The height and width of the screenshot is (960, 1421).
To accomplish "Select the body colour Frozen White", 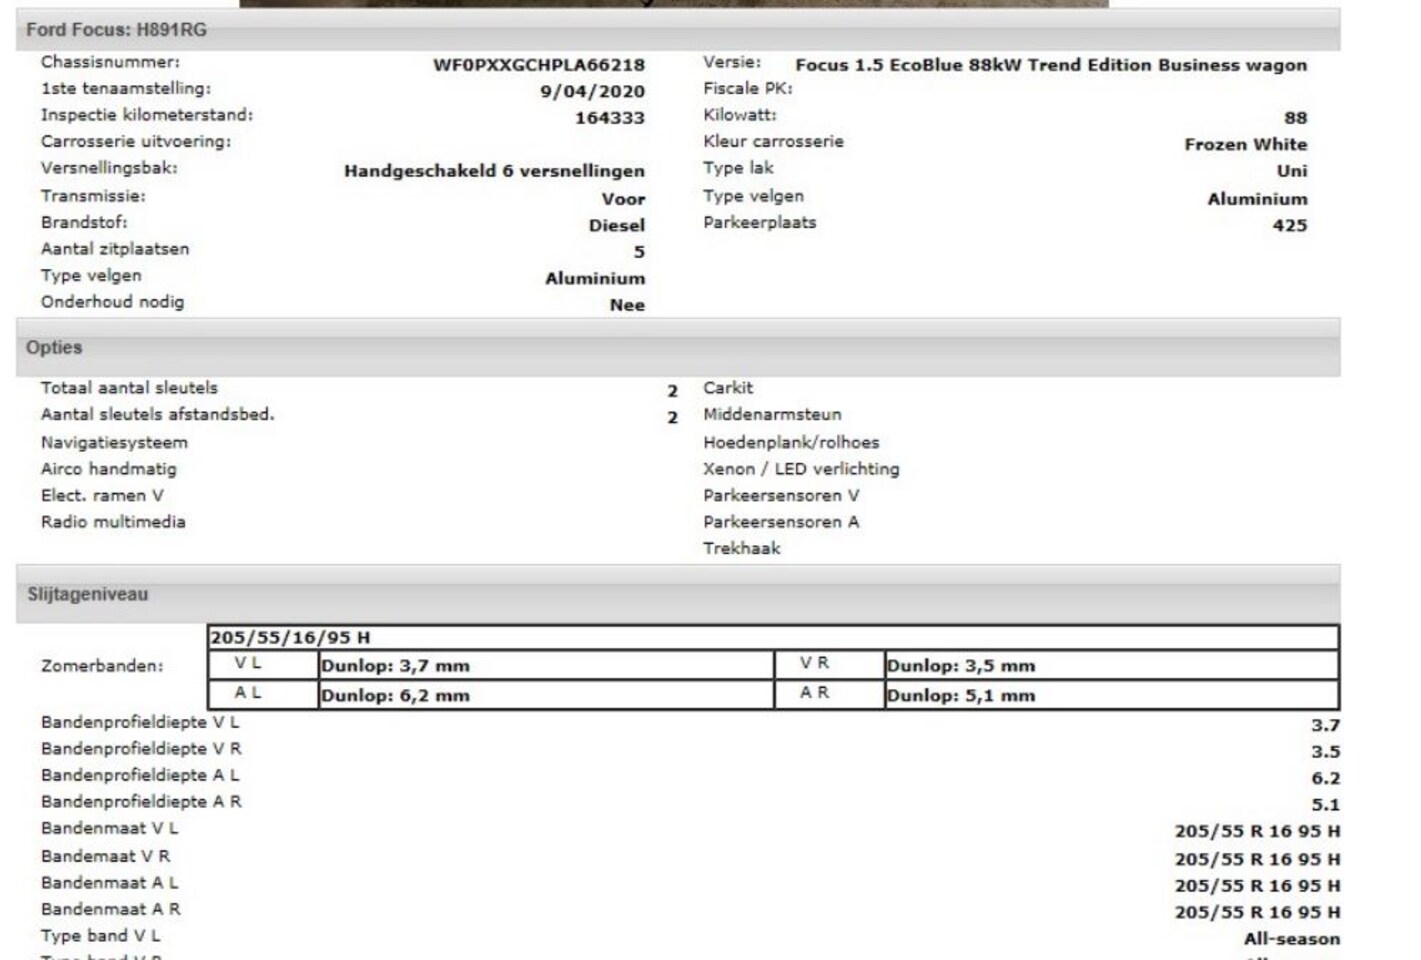I will (1245, 144).
